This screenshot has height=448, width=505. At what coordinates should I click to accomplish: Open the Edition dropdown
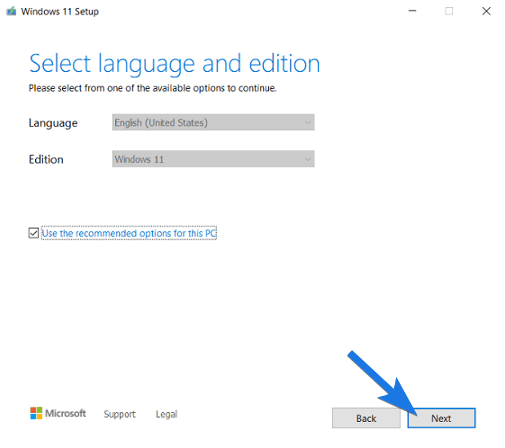coord(213,159)
